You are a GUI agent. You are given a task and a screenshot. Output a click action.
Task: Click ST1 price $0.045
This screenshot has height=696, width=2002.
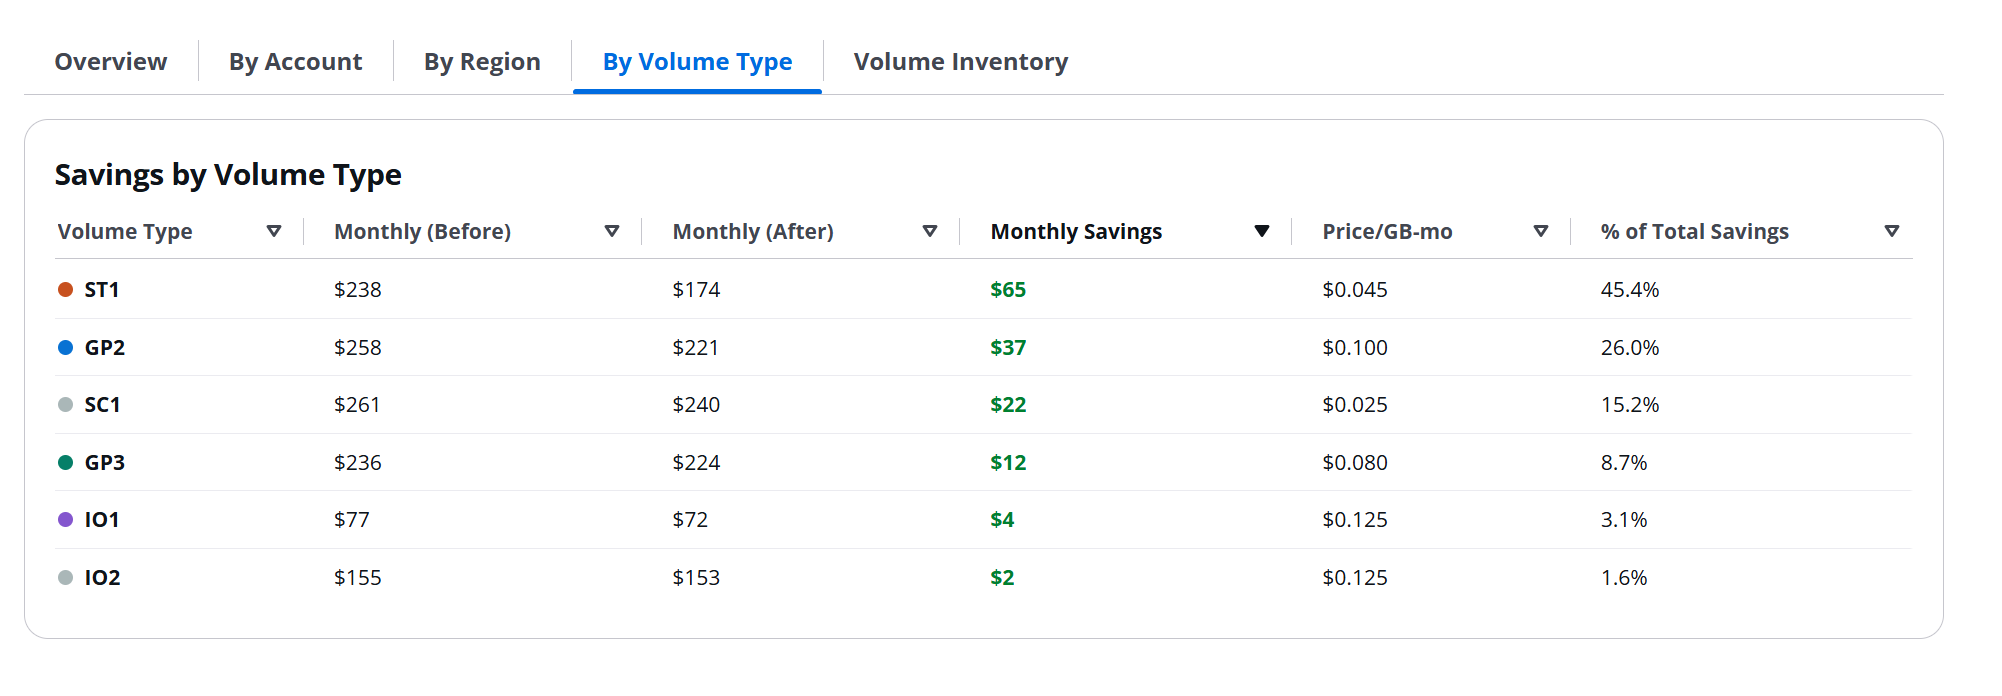1355,290
